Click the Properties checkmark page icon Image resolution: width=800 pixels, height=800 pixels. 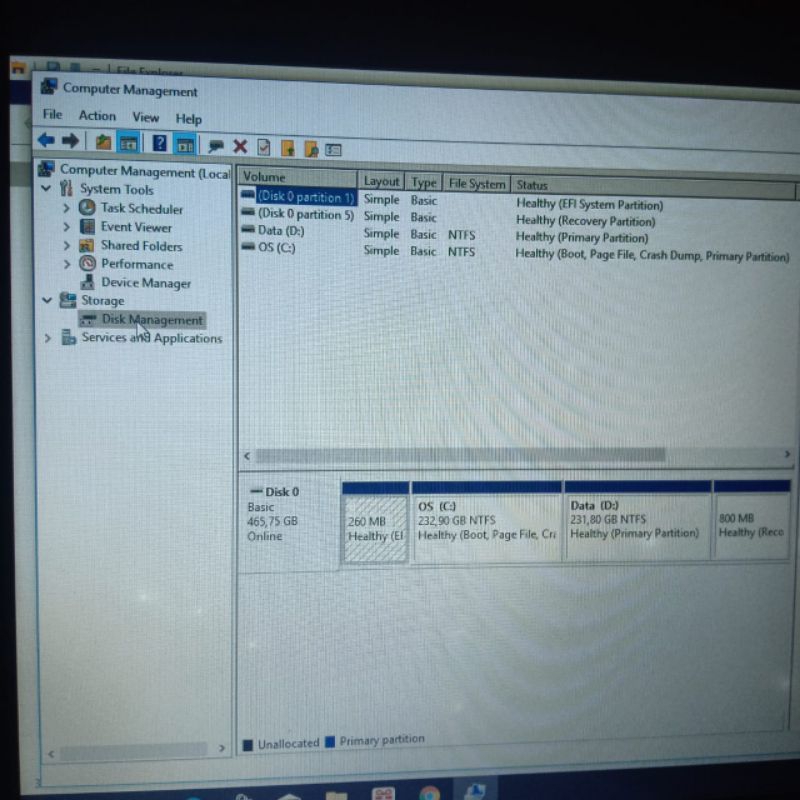[263, 147]
